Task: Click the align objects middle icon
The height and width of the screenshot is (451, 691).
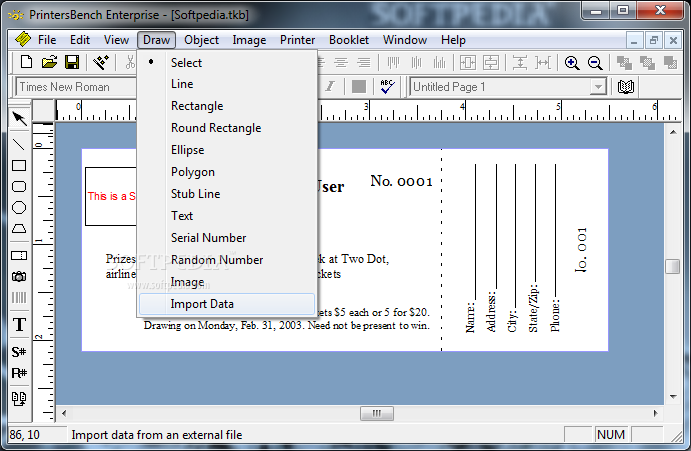Action: [416, 63]
